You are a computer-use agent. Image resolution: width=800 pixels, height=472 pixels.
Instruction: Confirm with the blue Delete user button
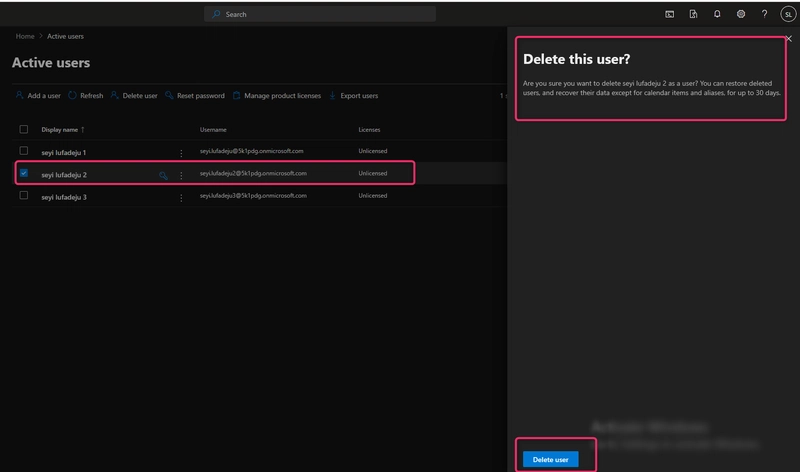pyautogui.click(x=551, y=459)
